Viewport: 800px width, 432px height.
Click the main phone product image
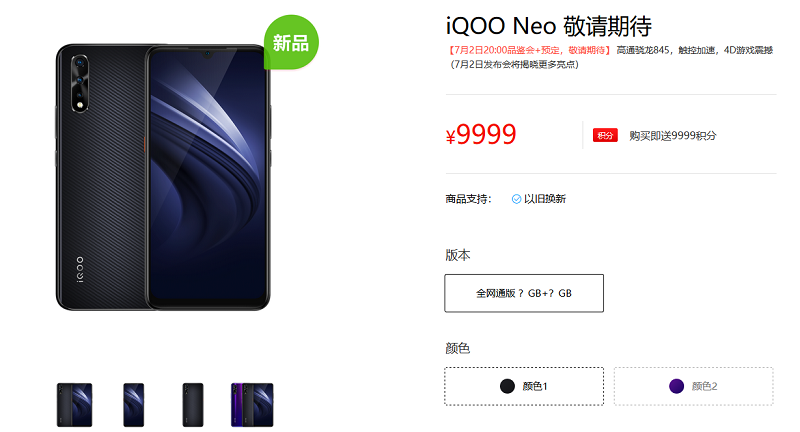click(163, 177)
